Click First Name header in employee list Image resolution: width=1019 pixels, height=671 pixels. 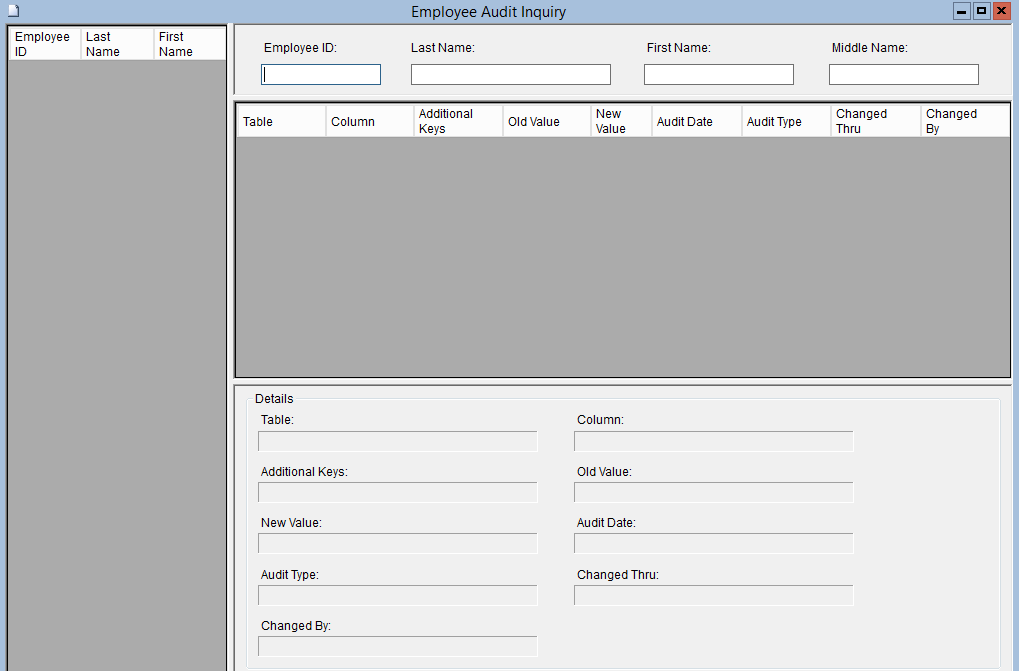point(189,44)
